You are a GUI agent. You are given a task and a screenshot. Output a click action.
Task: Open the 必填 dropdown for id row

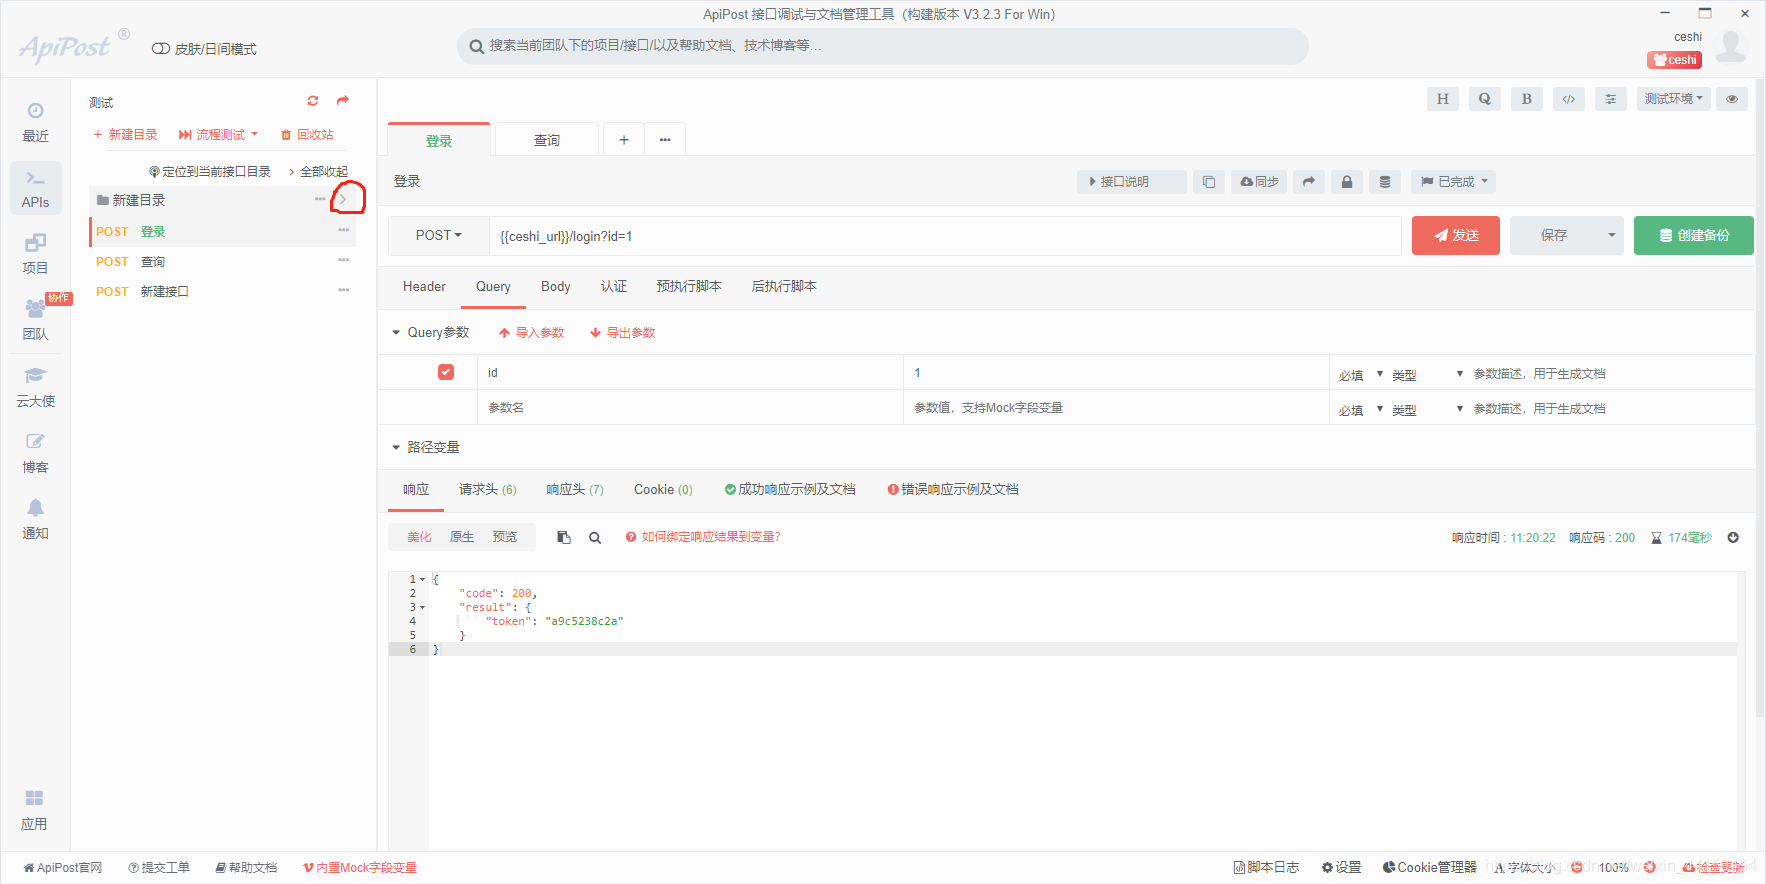[1360, 375]
